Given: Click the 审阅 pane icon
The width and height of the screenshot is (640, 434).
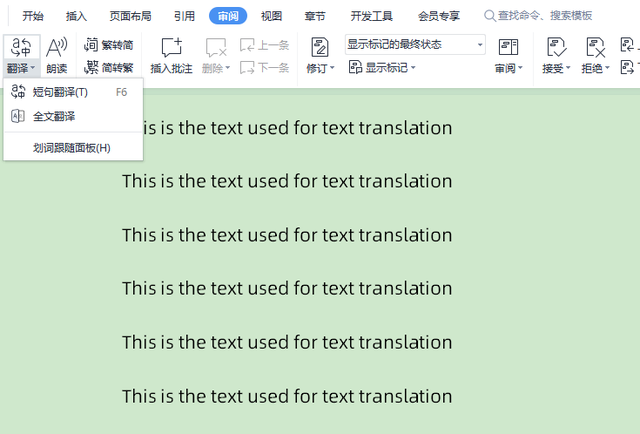Looking at the screenshot, I should tap(508, 48).
